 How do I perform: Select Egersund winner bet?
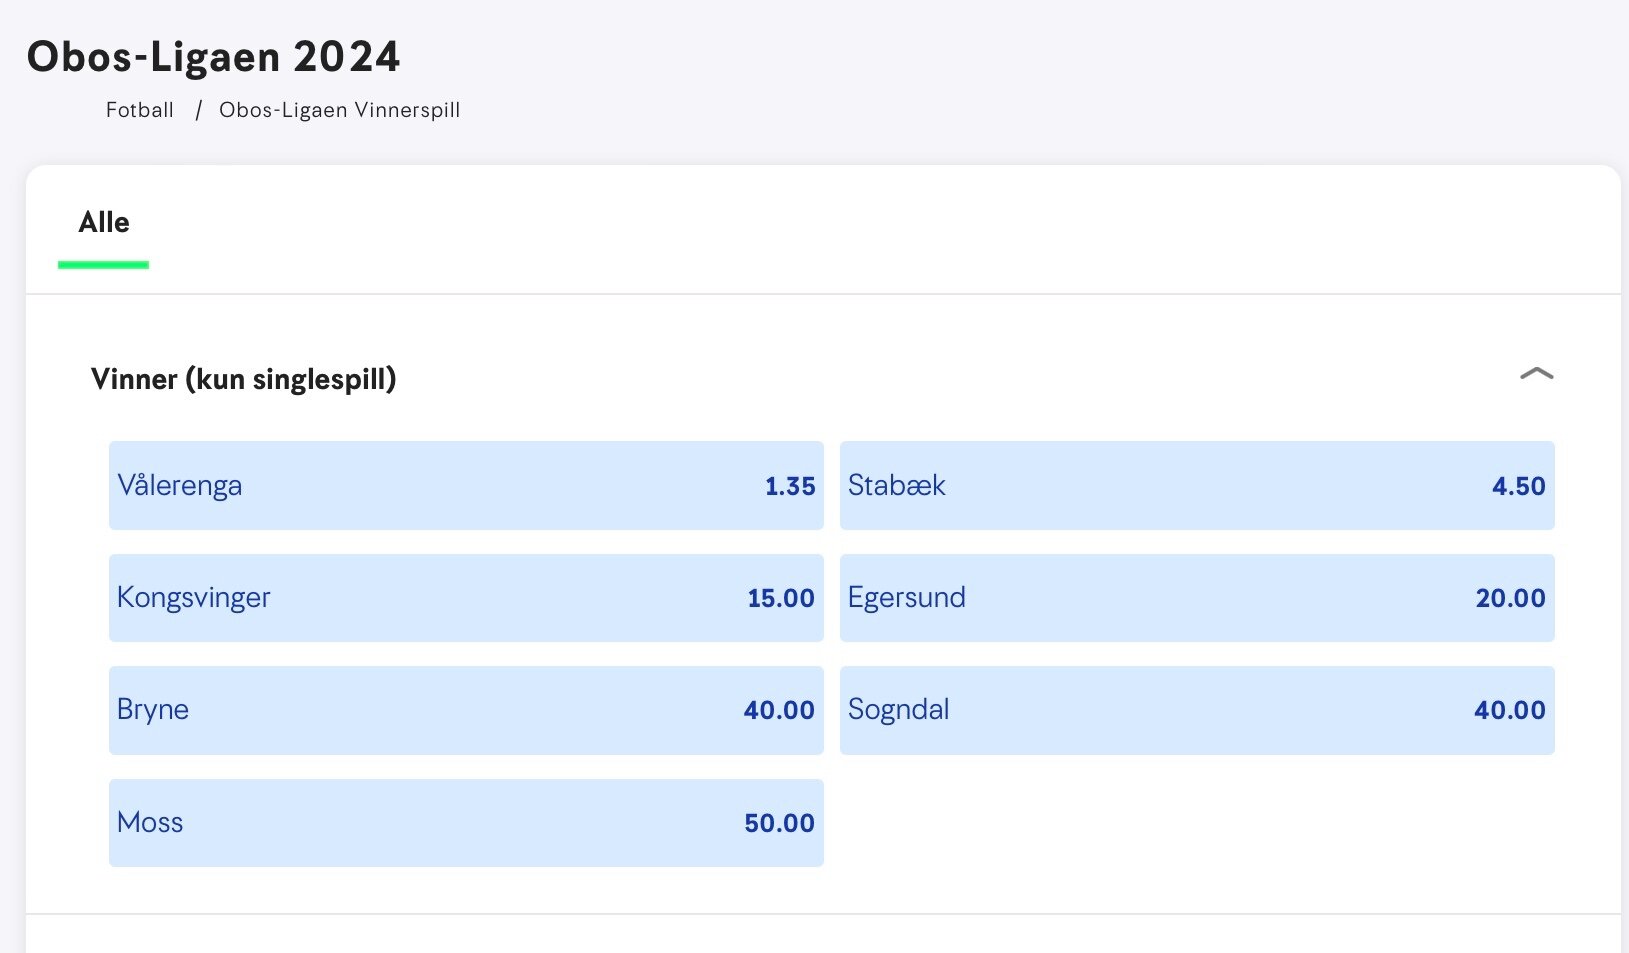(1197, 598)
